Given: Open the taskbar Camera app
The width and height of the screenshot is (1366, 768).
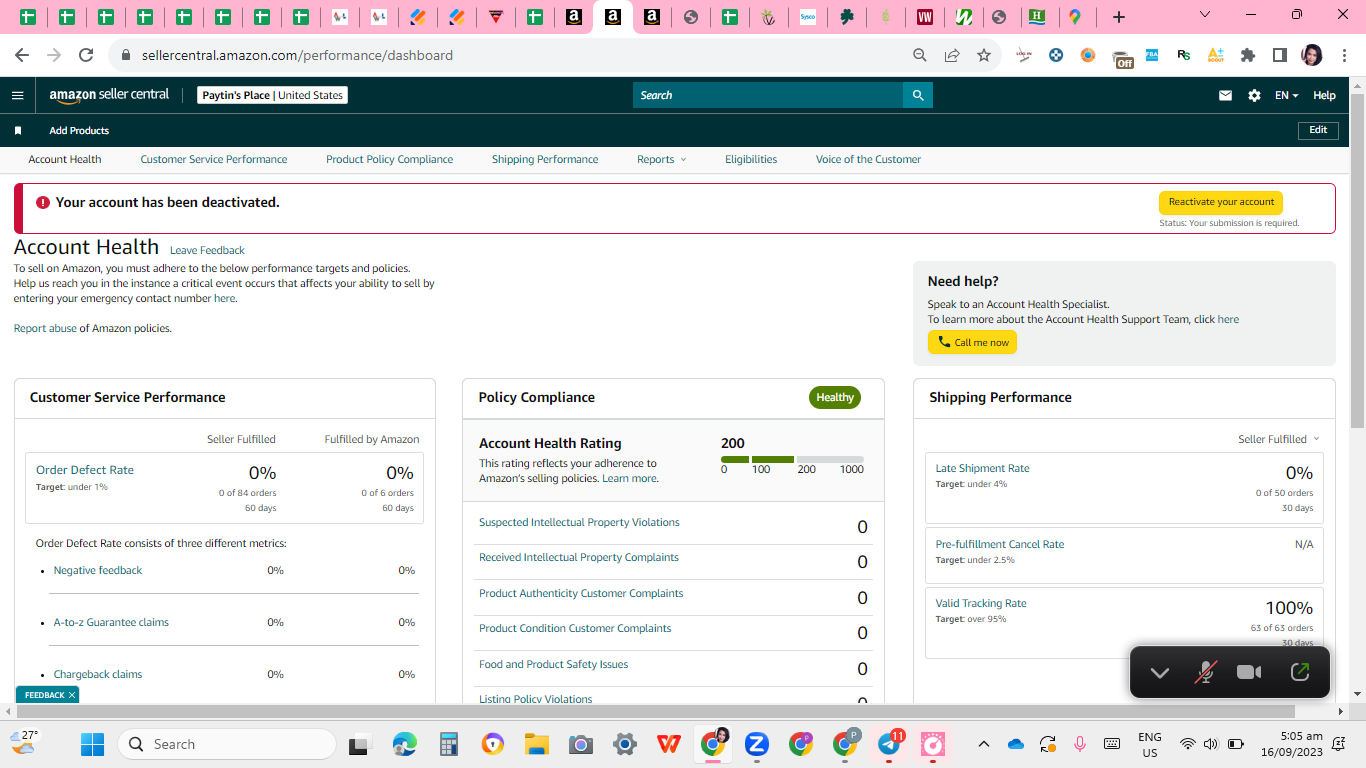Looking at the screenshot, I should (581, 744).
